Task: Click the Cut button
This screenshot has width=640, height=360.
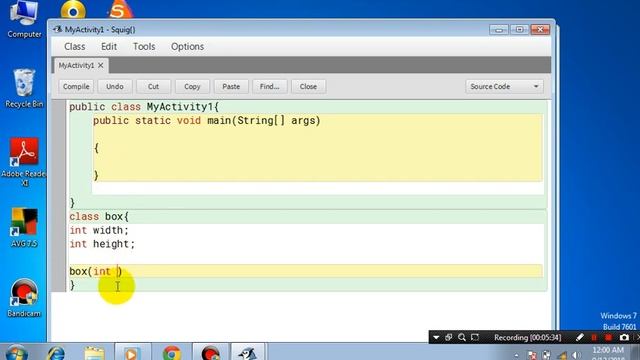Action: pyautogui.click(x=153, y=87)
